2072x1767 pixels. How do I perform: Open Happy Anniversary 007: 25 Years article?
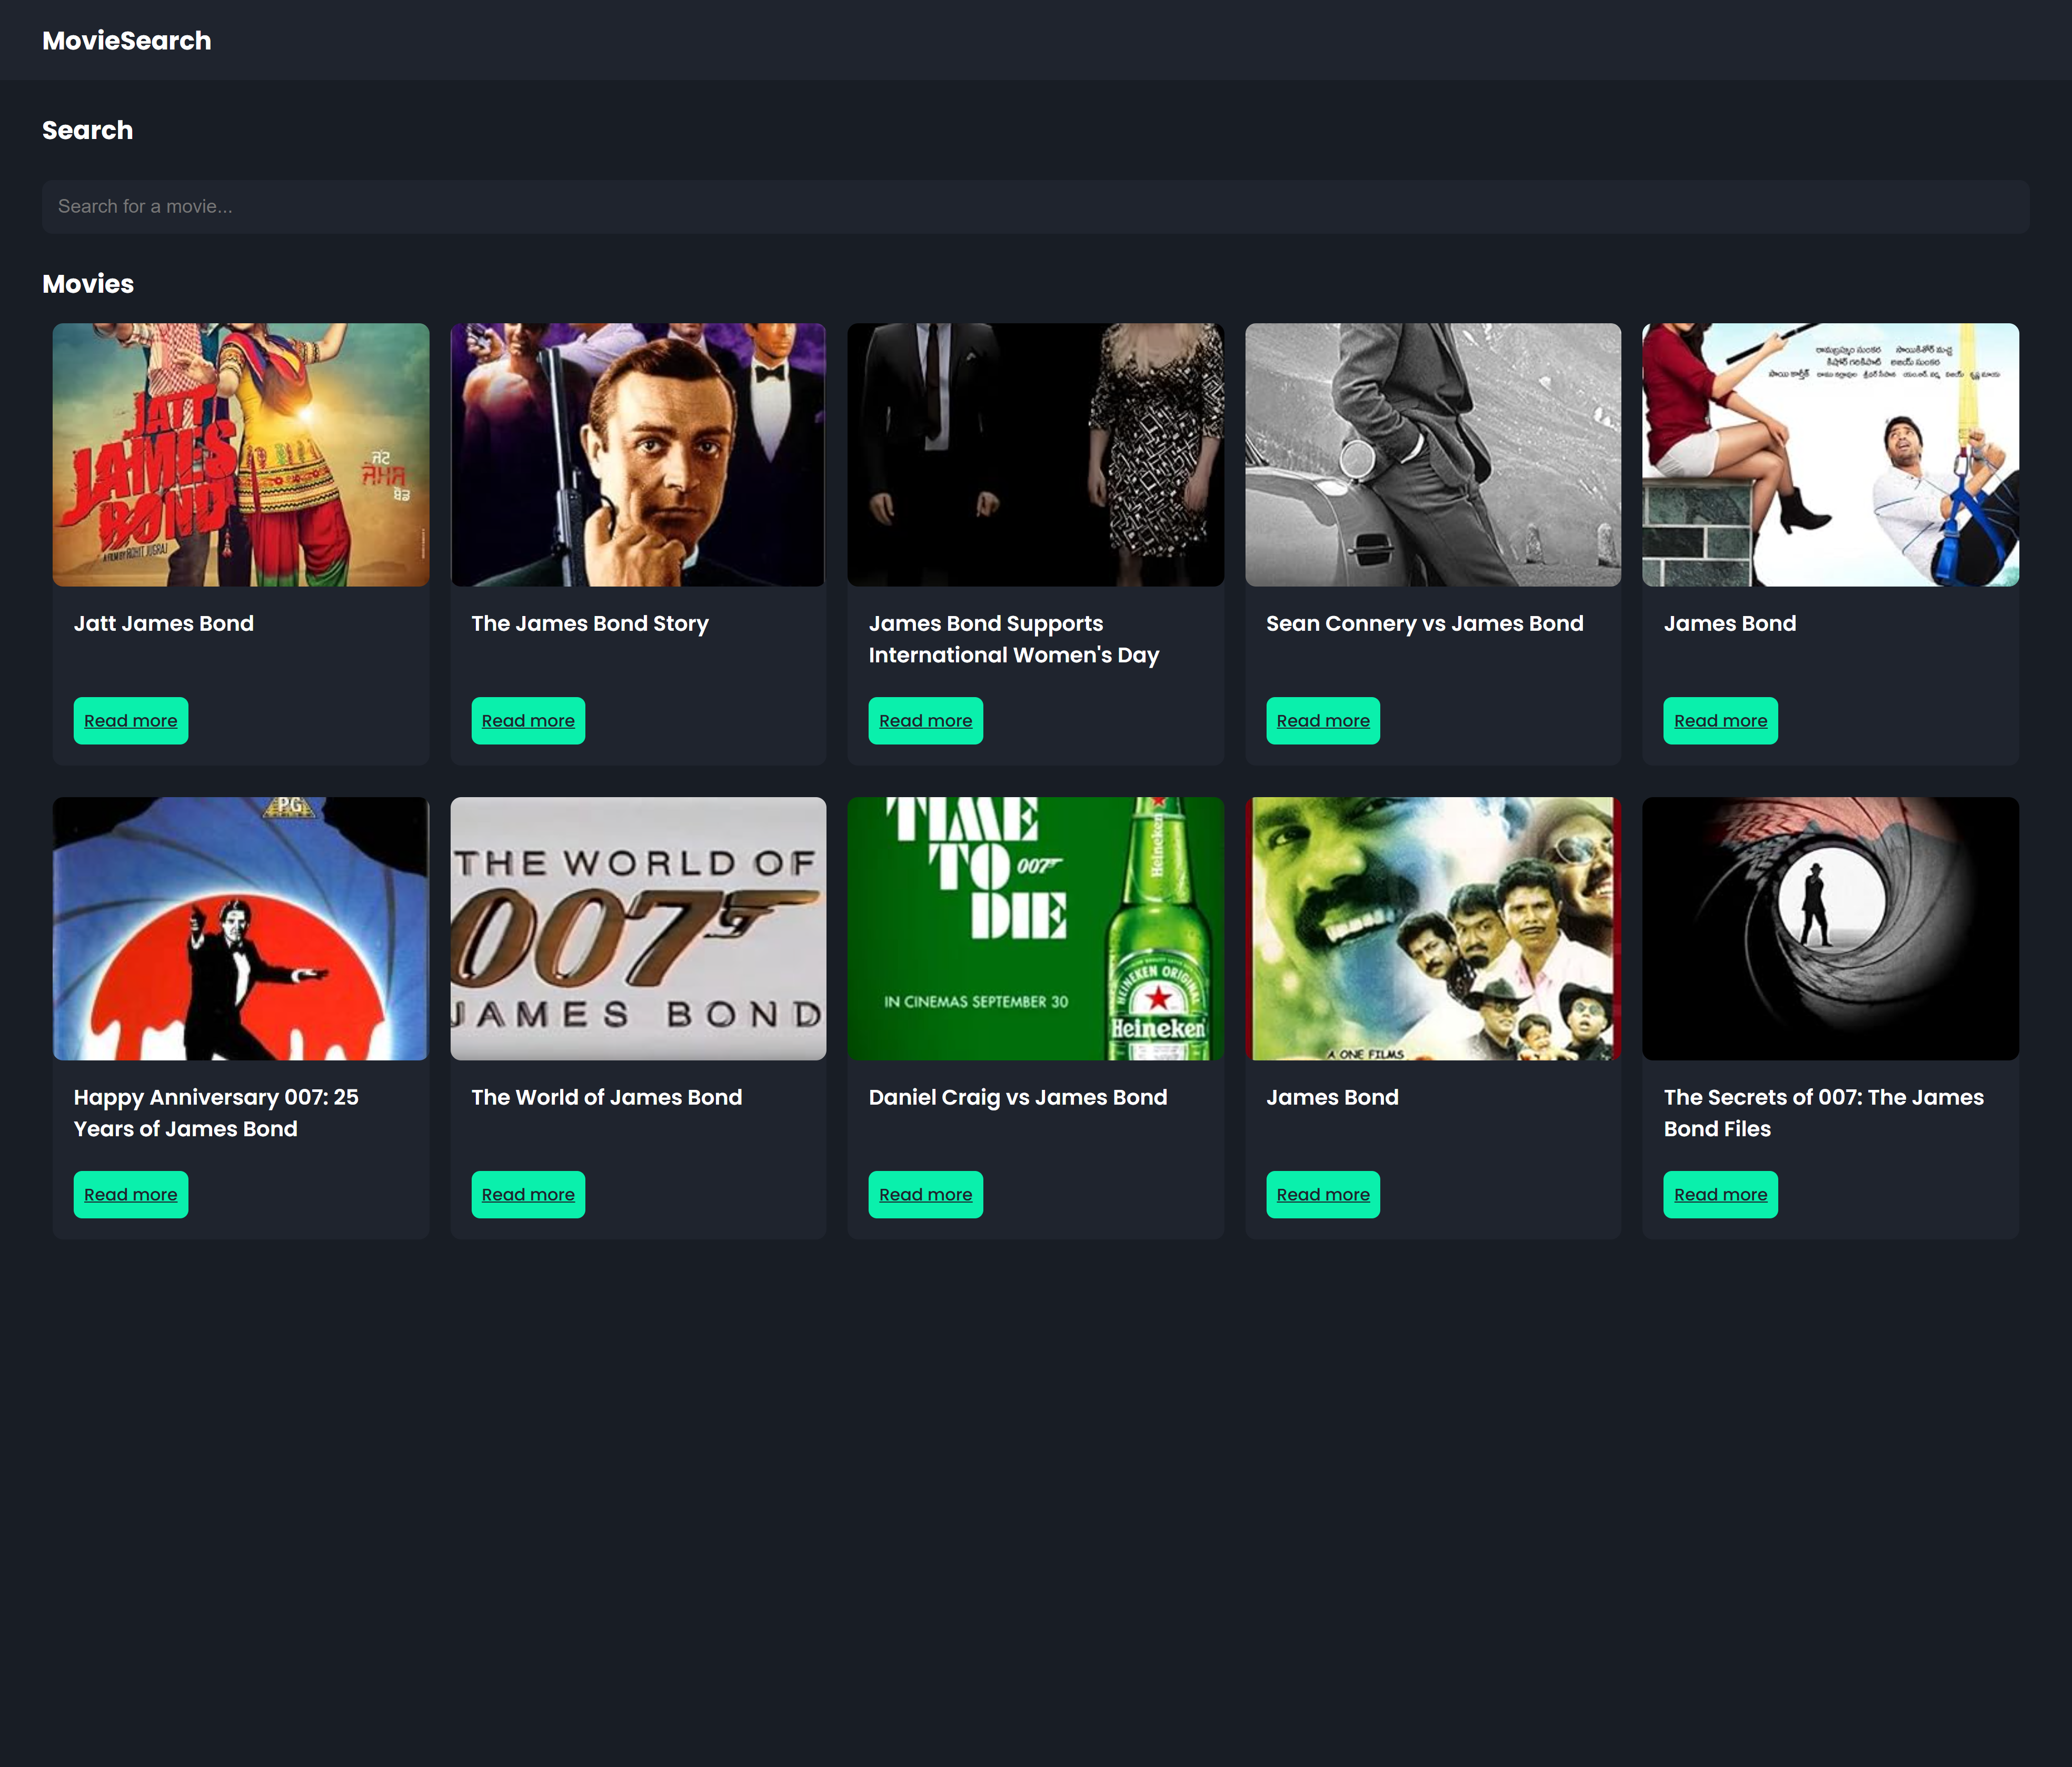coord(130,1194)
